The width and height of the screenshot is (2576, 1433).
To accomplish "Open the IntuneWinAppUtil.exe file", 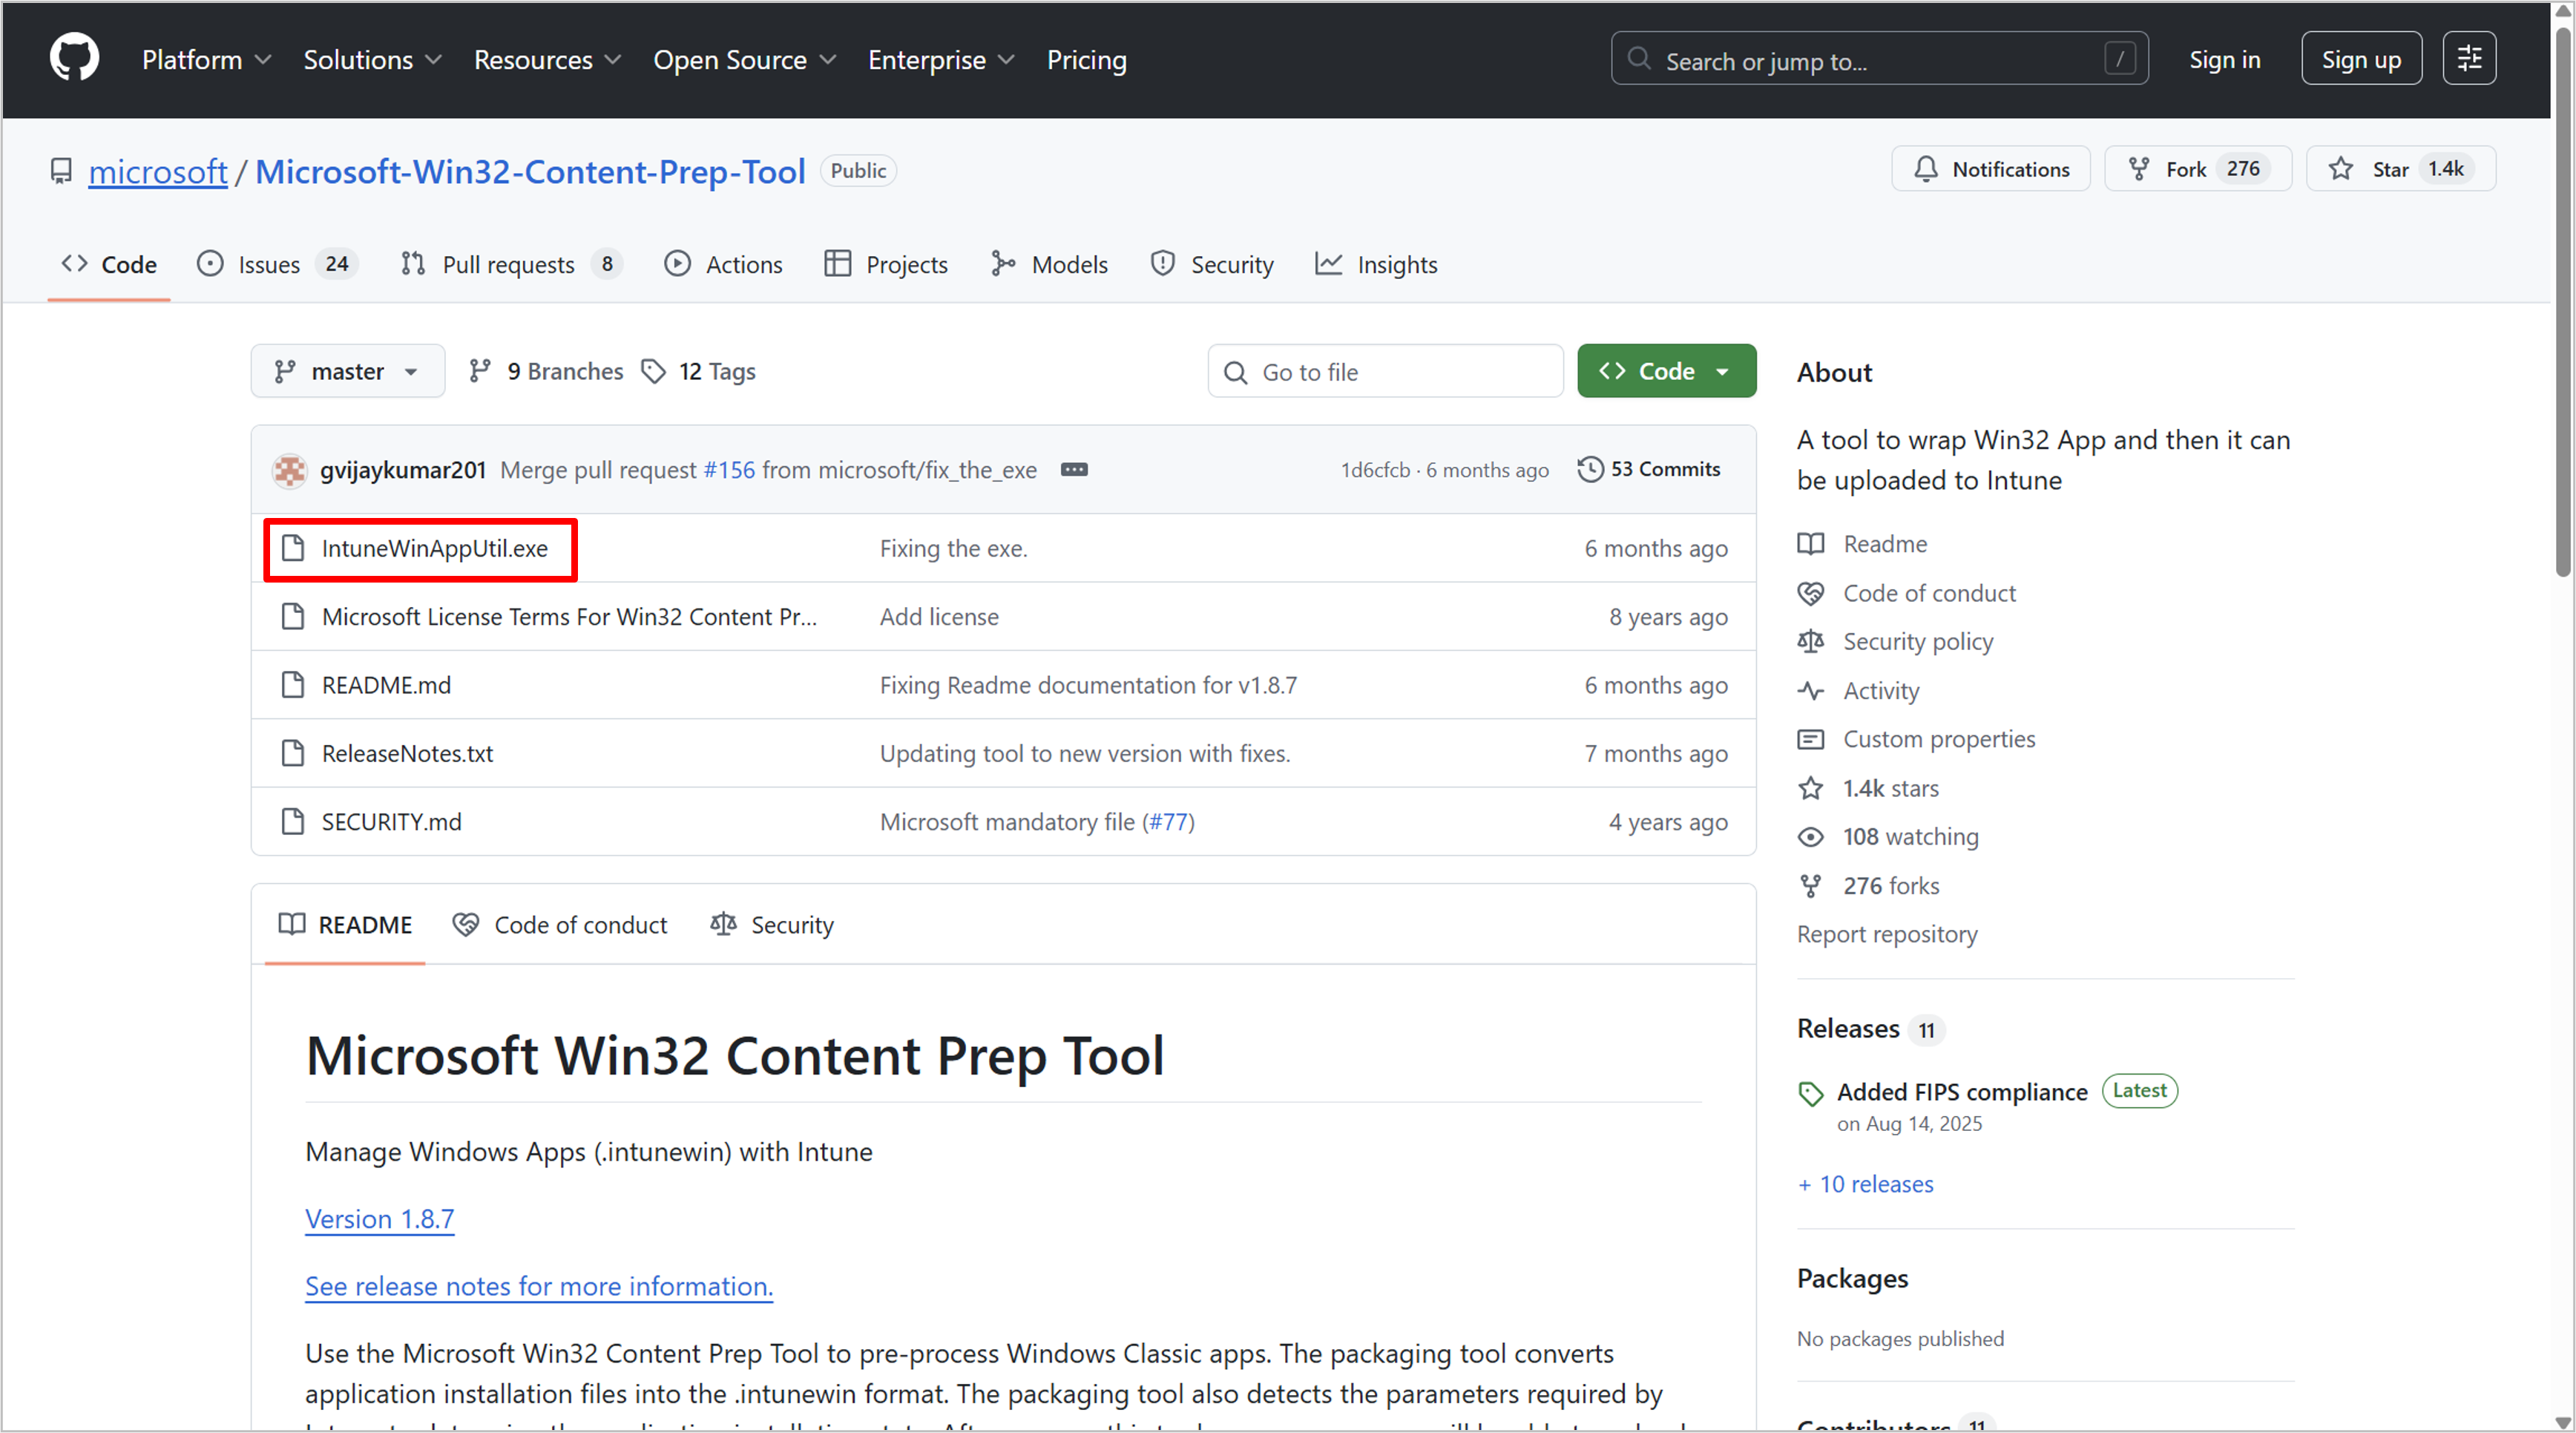I will [x=434, y=549].
